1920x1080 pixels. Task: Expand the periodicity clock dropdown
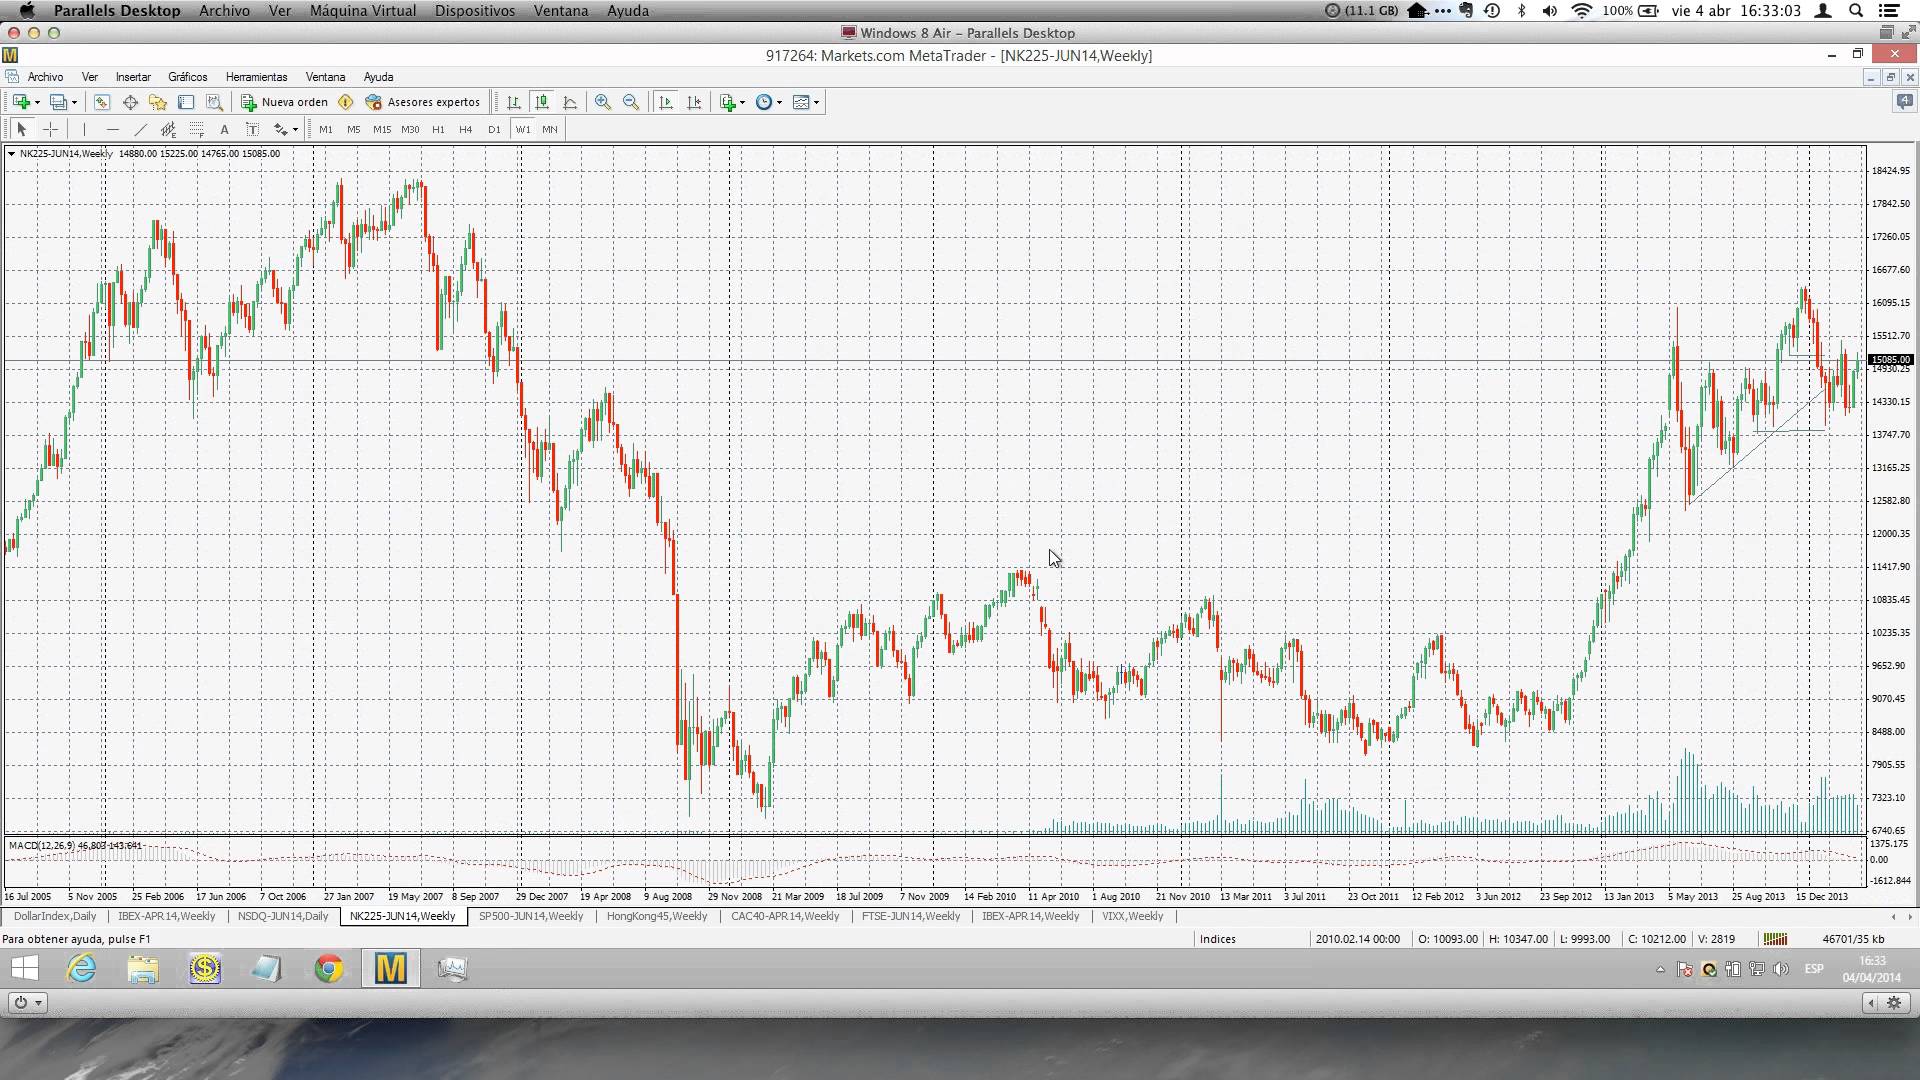[779, 102]
